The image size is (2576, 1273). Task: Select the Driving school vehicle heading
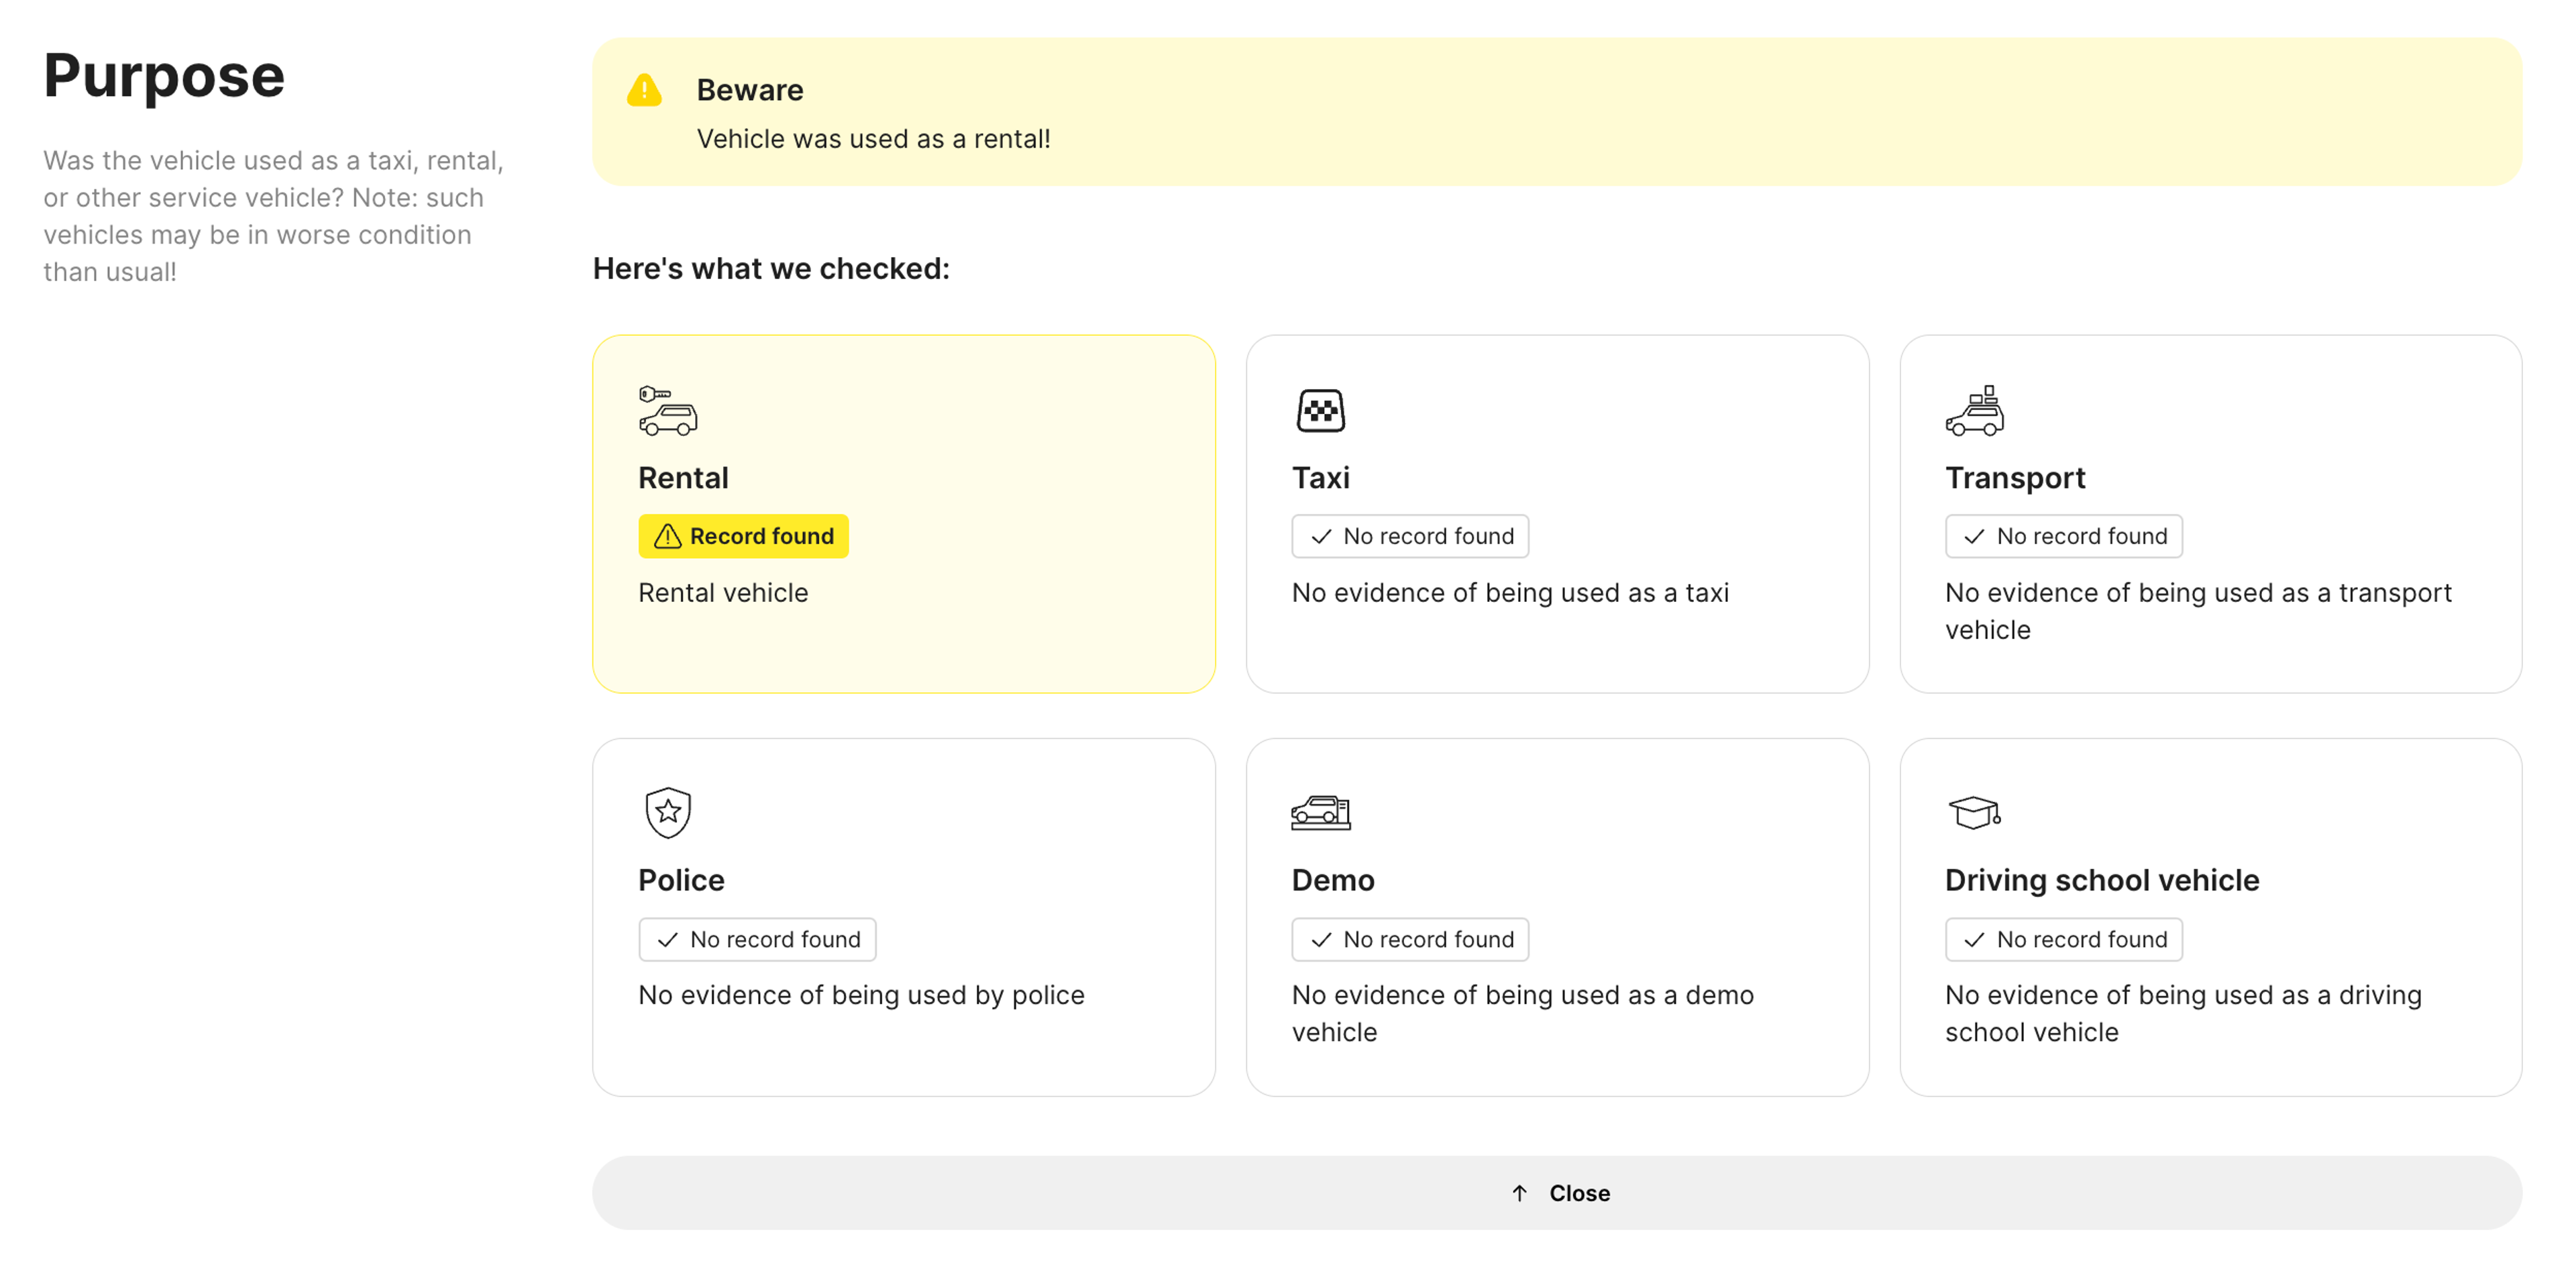pos(2101,880)
